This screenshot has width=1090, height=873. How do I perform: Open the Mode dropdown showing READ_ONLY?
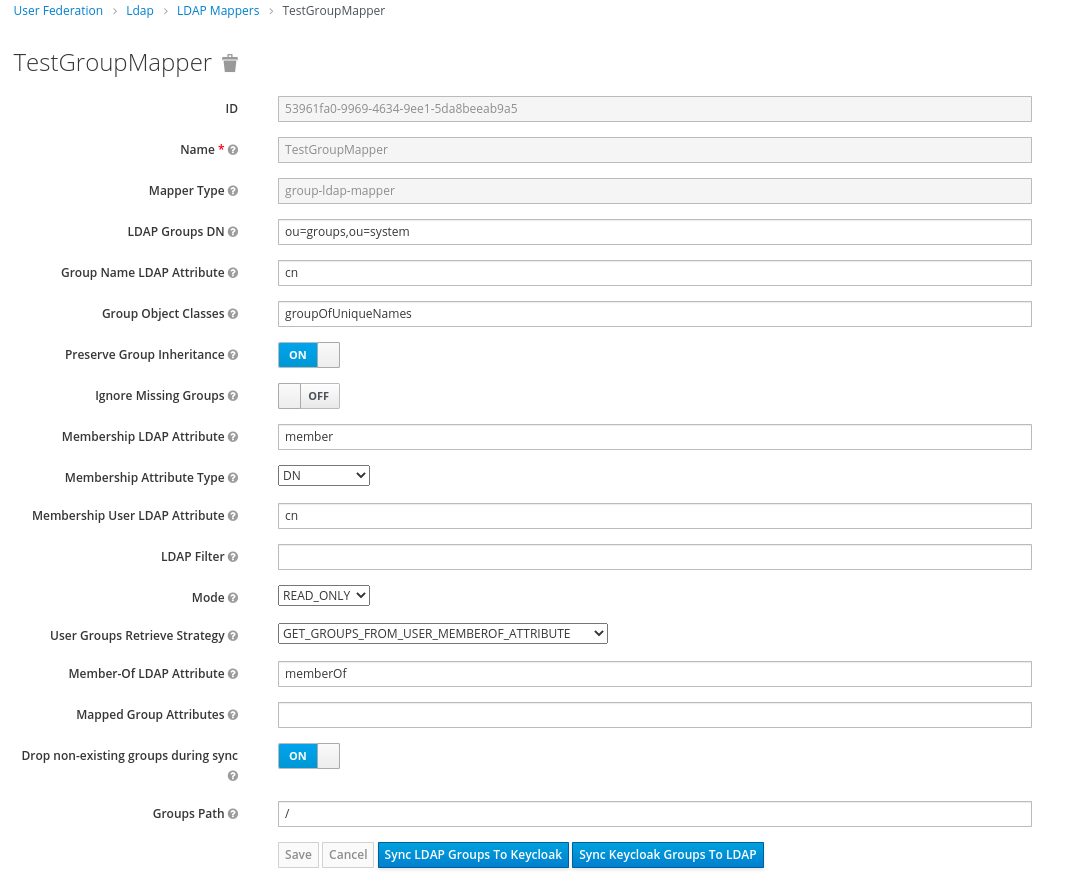click(323, 594)
